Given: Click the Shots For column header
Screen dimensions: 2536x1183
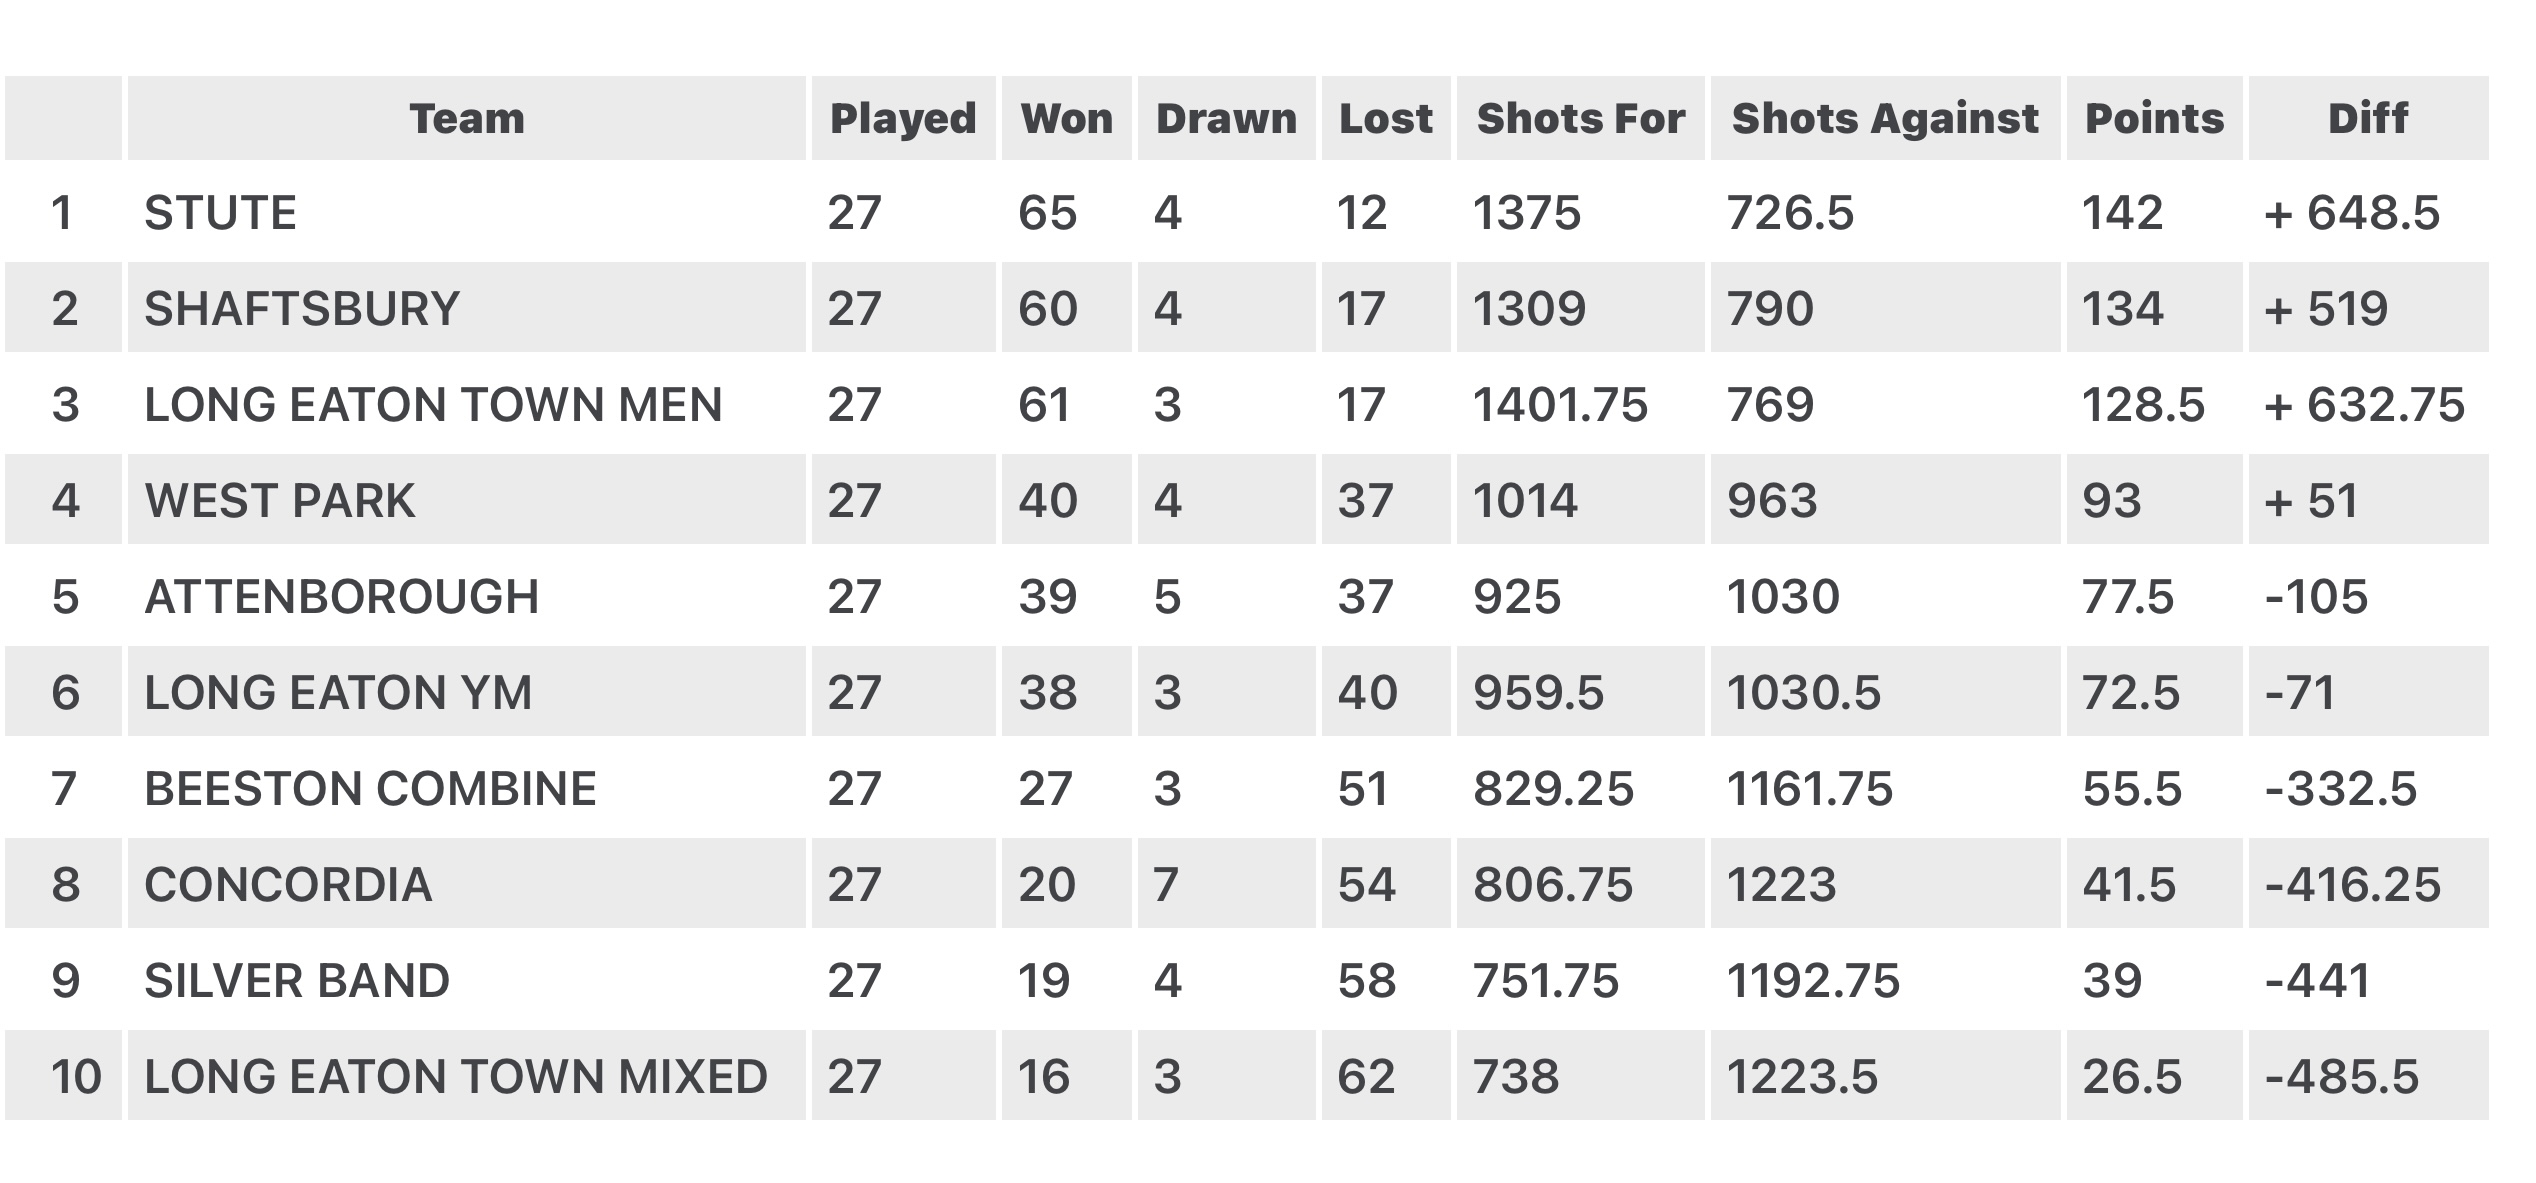Looking at the screenshot, I should [1581, 118].
